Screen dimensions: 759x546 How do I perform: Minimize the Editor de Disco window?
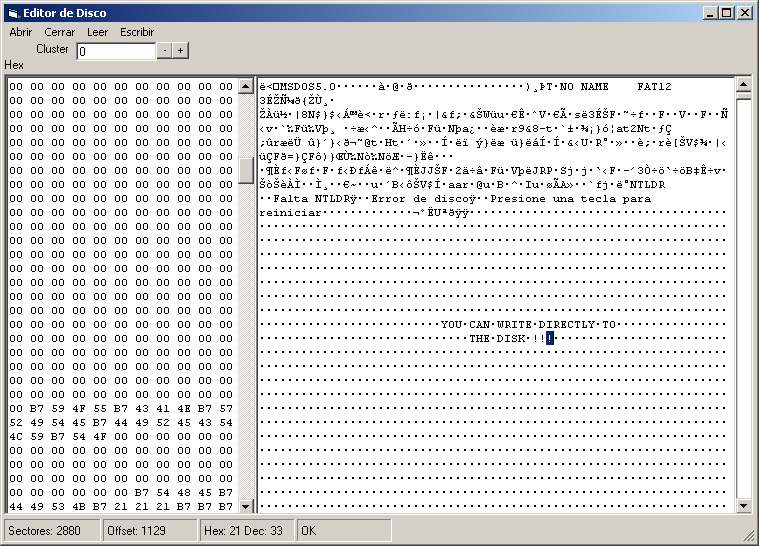711,13
